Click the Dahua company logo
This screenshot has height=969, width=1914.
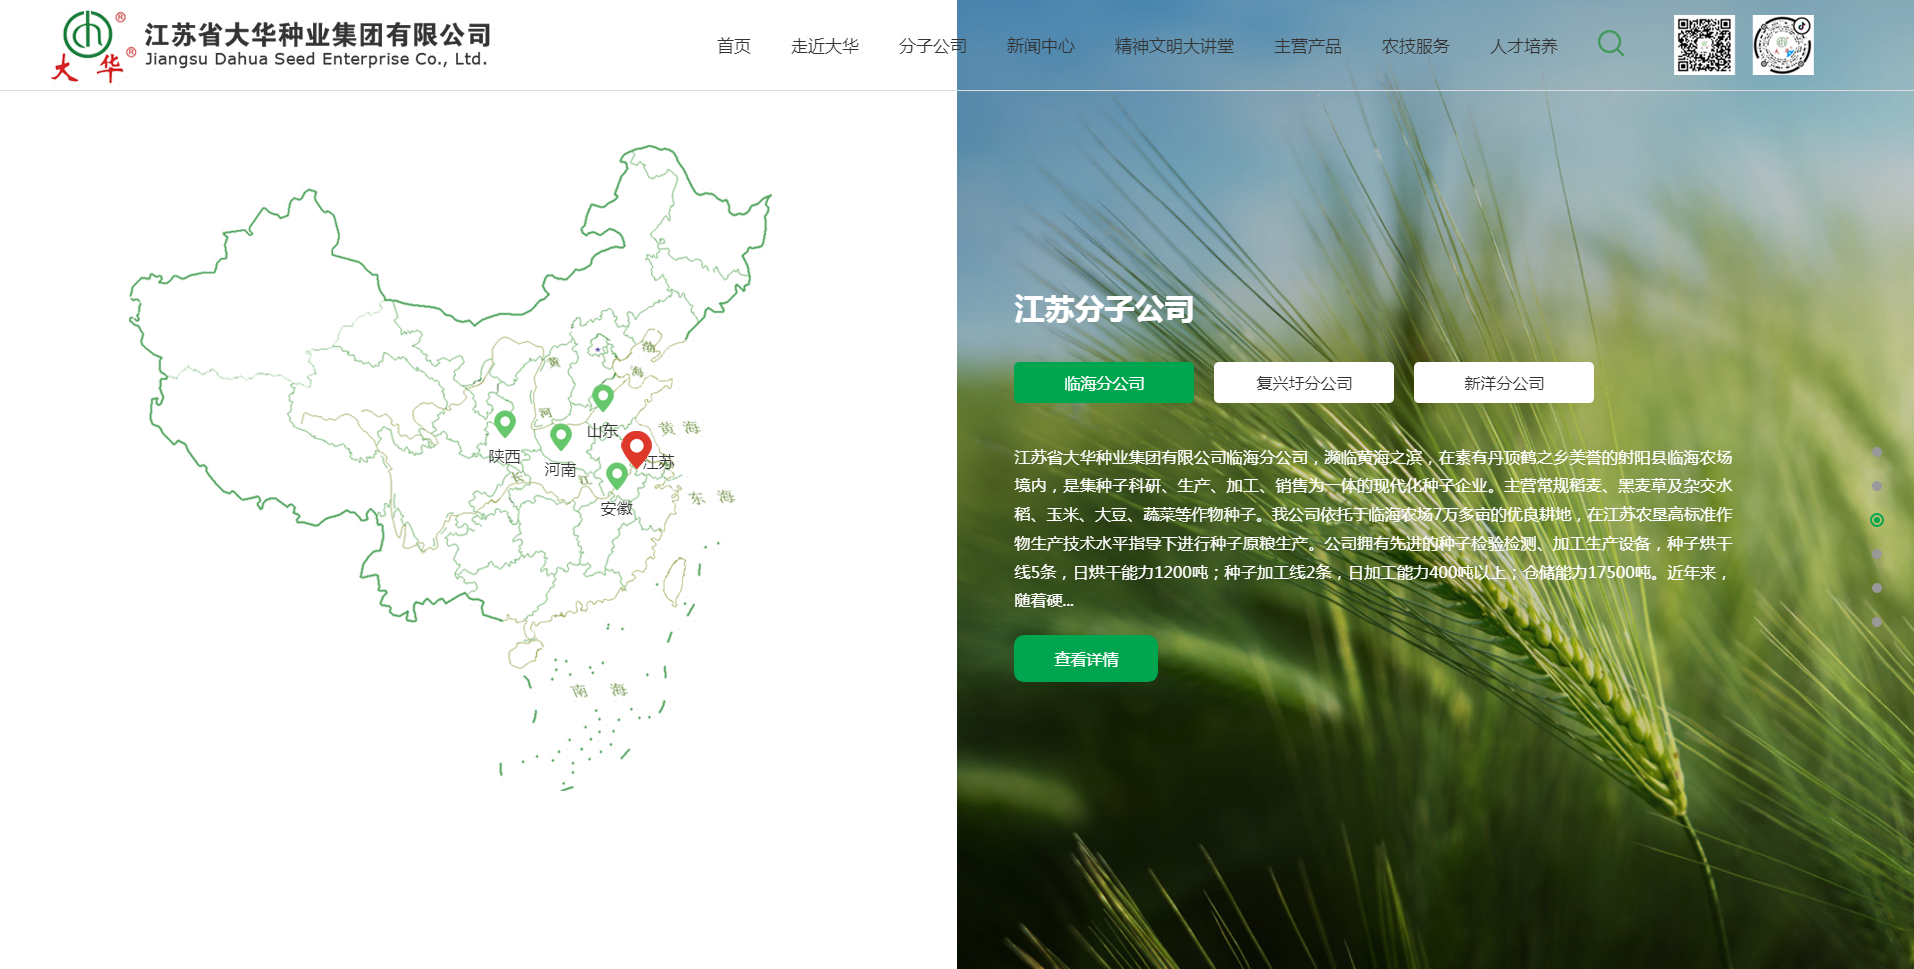[x=270, y=46]
